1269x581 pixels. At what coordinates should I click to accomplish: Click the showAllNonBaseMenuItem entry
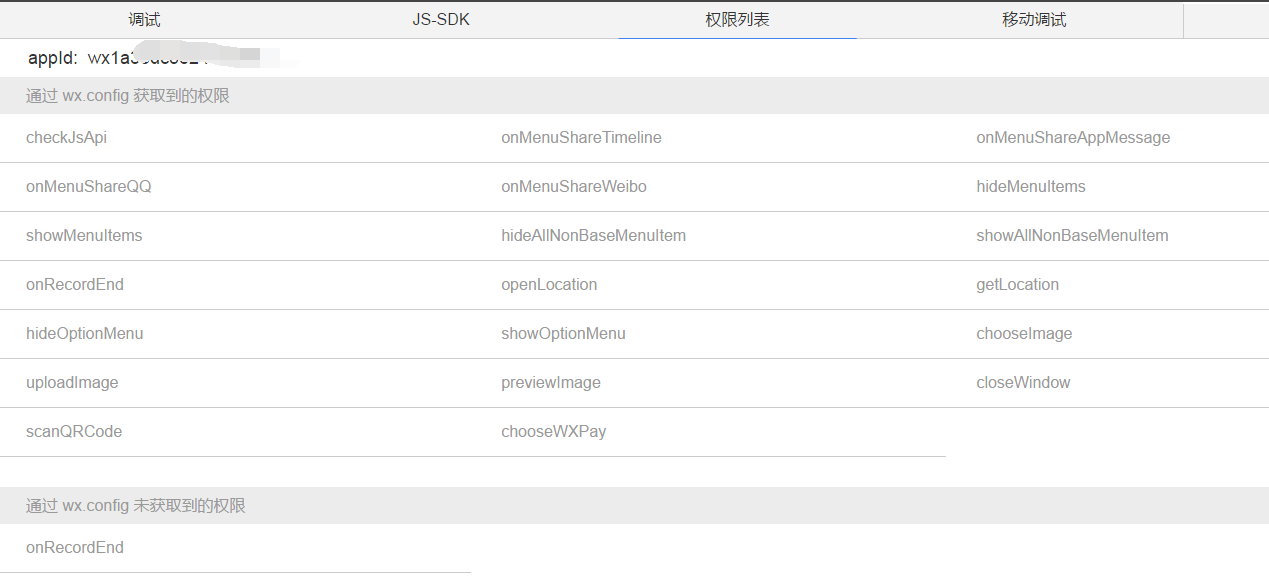[x=1072, y=236]
